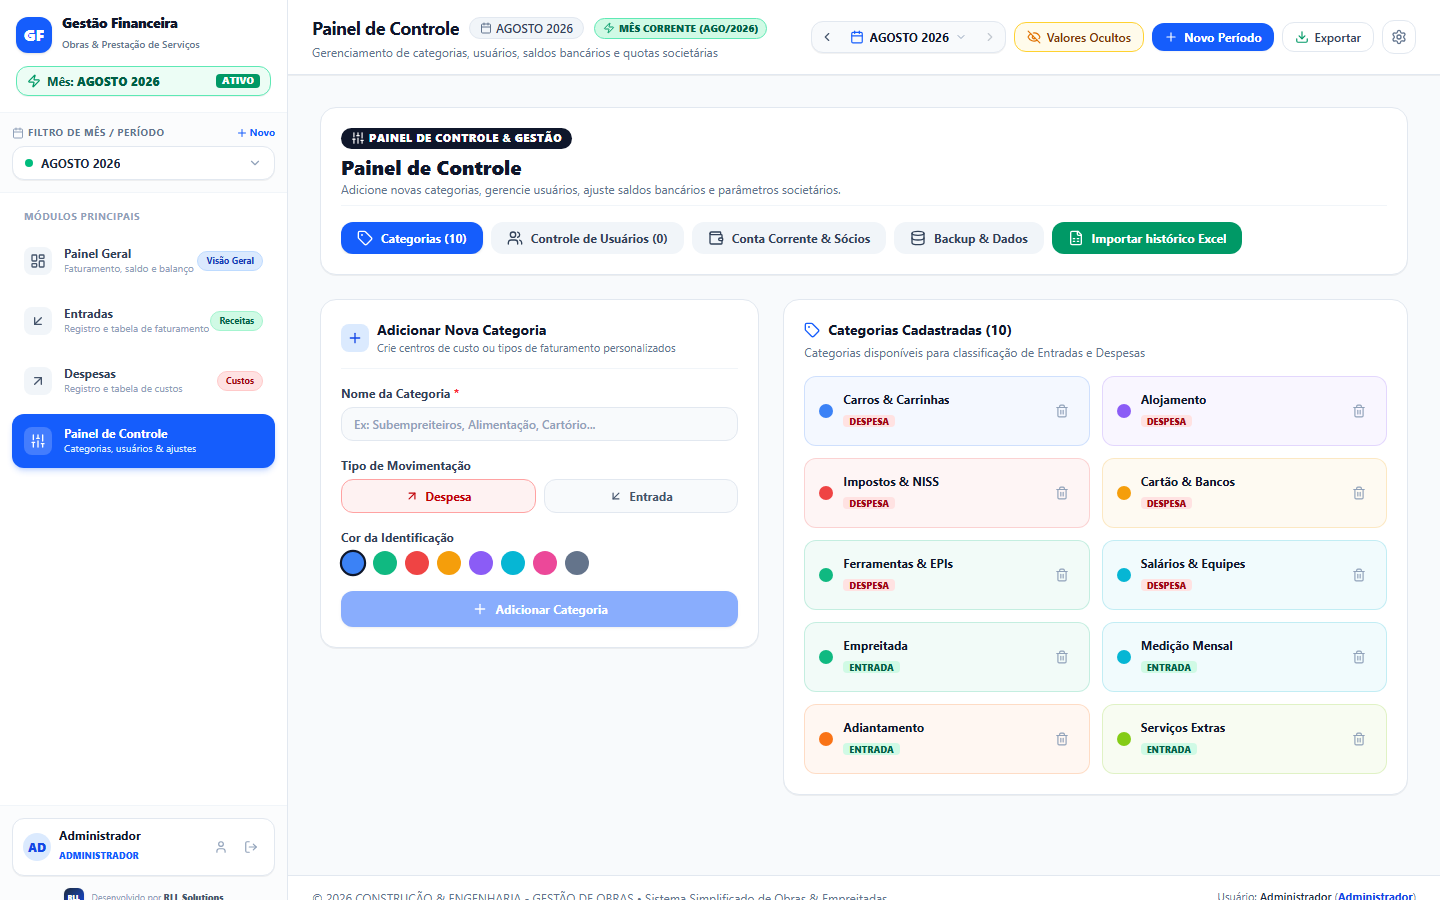Delete the Ferramentas & EPIs category
The height and width of the screenshot is (900, 1440).
(x=1062, y=575)
